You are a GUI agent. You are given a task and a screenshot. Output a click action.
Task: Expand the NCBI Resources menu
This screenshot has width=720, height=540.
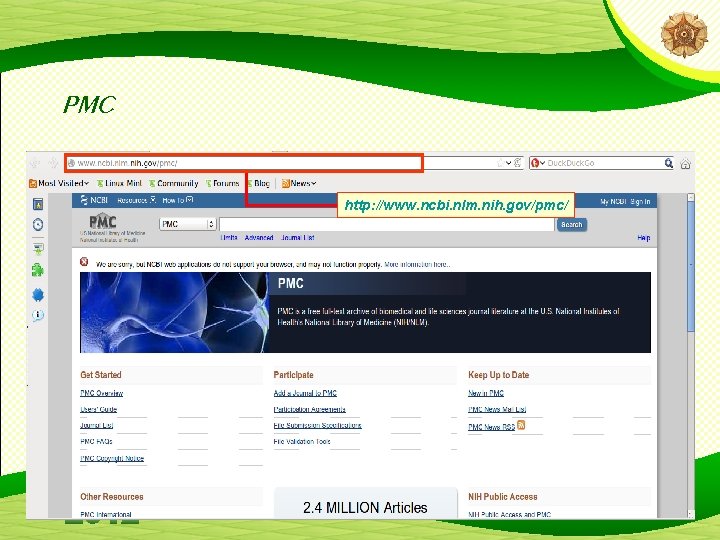point(136,200)
